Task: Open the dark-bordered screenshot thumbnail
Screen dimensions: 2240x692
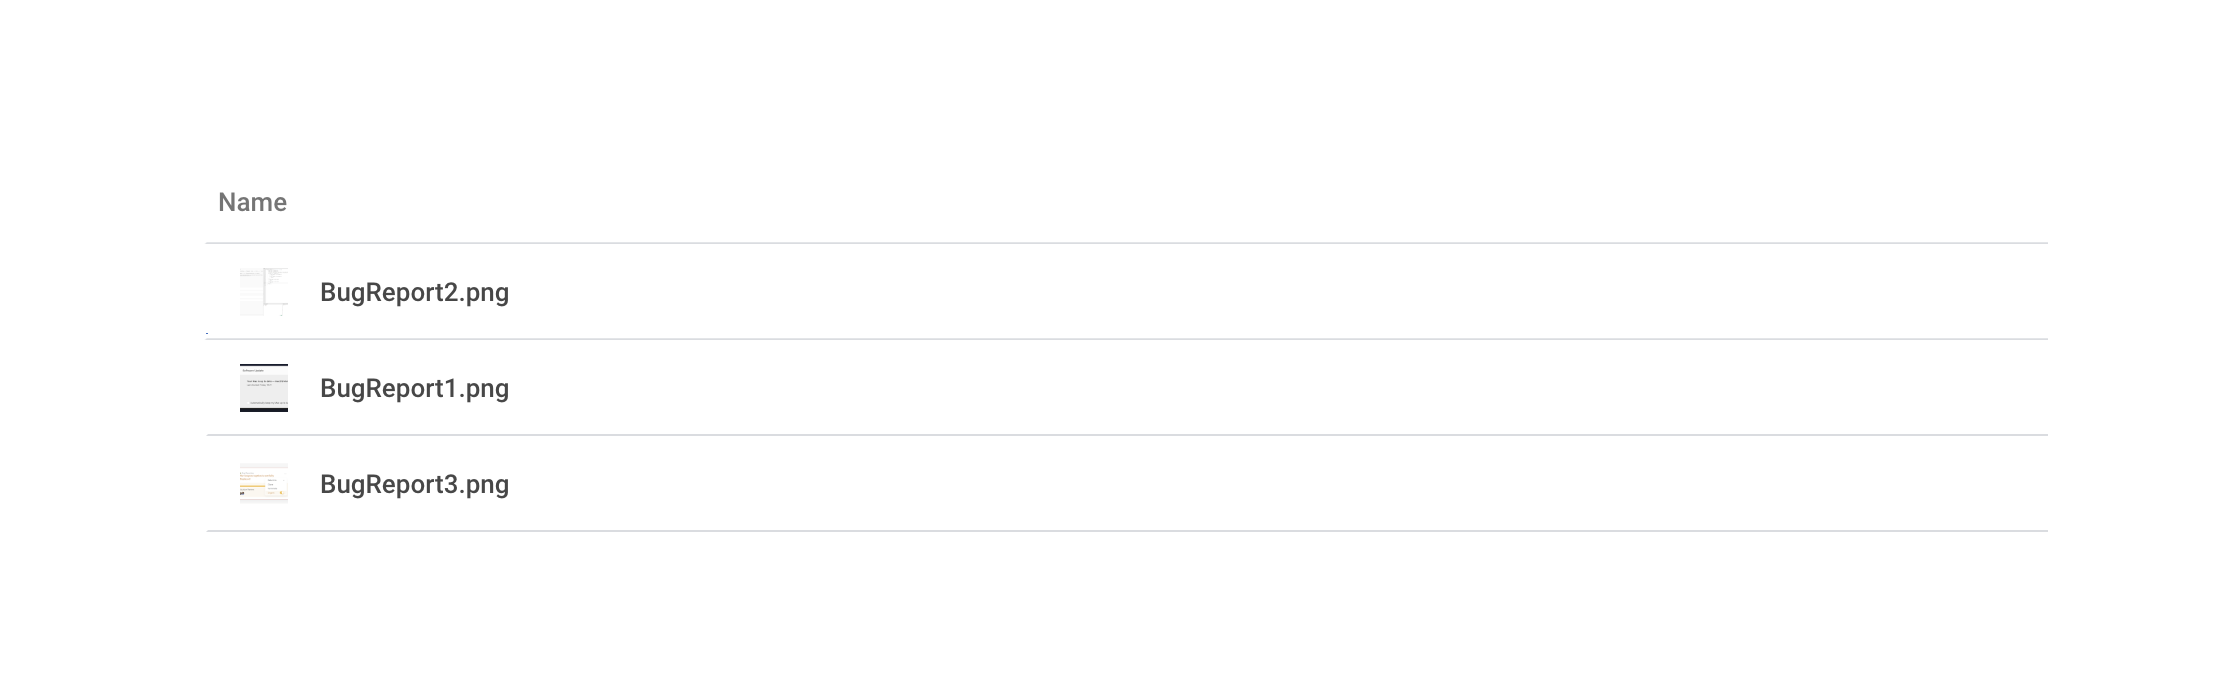Action: click(x=264, y=388)
